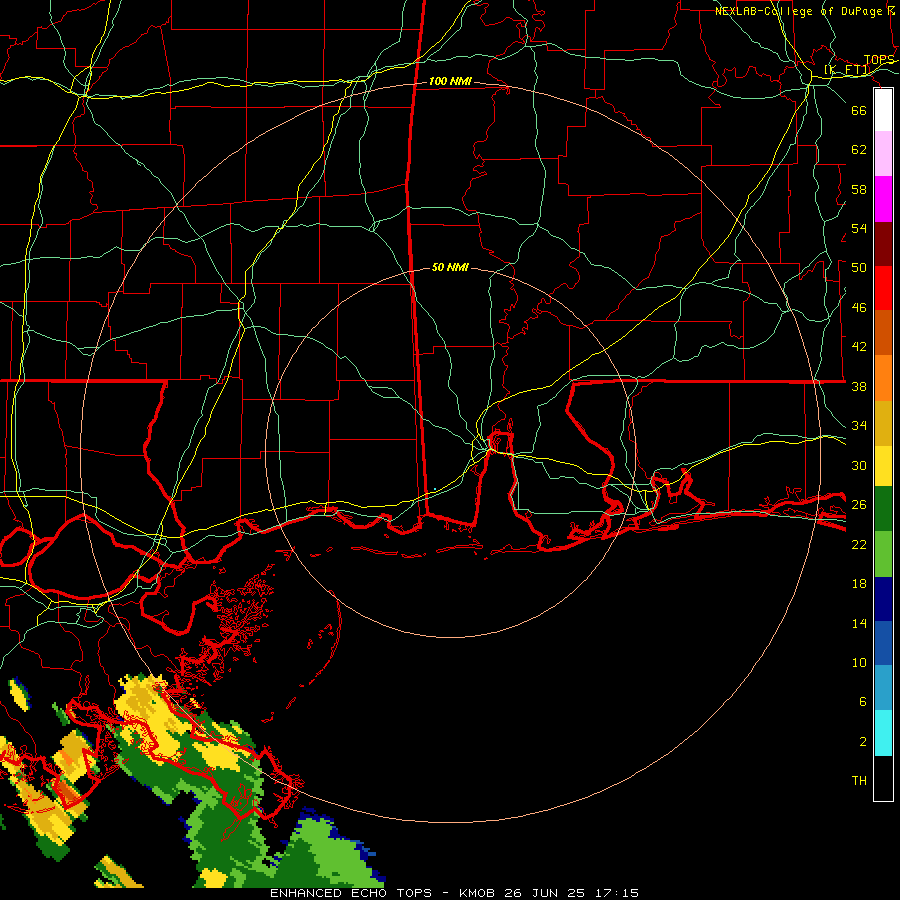Viewport: 900px width, 900px height.
Task: Click legend value 2
Action: [x=863, y=742]
